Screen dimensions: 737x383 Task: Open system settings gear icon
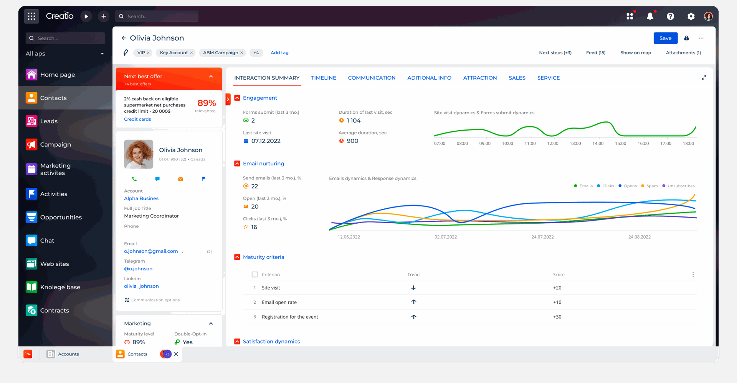pyautogui.click(x=690, y=16)
